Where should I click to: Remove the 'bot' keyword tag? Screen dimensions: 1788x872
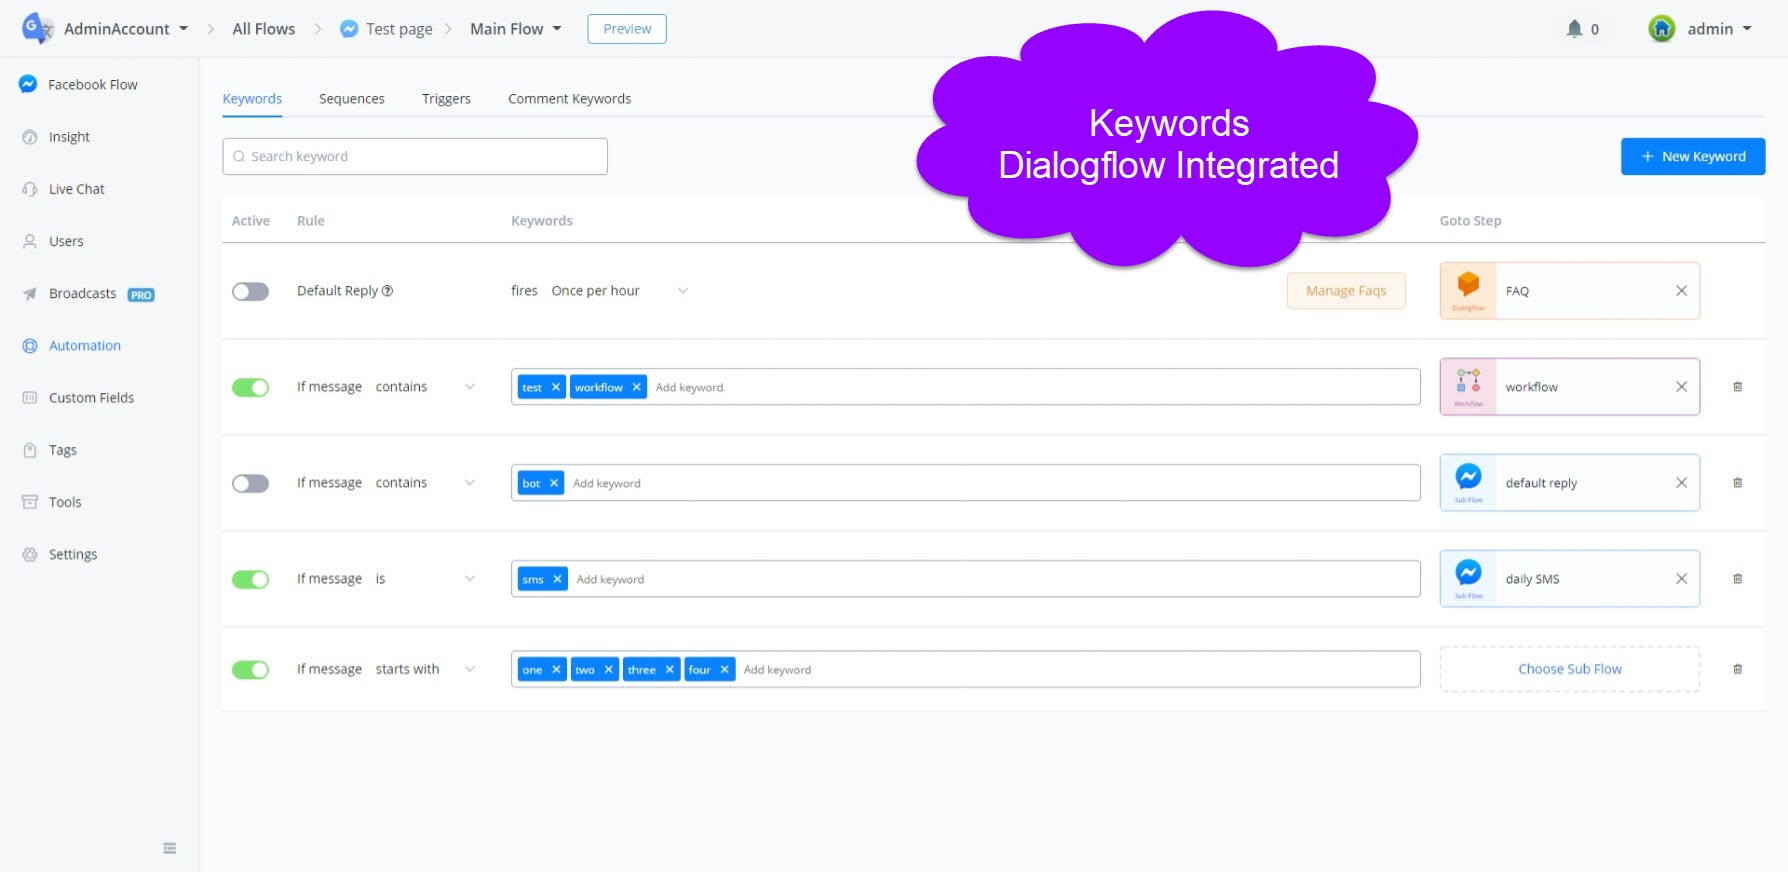pyautogui.click(x=554, y=483)
